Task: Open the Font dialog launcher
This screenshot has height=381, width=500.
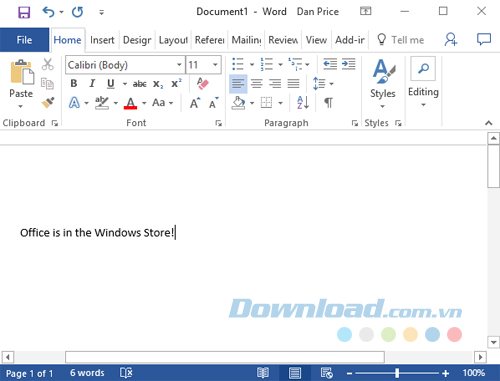Action: pos(218,123)
